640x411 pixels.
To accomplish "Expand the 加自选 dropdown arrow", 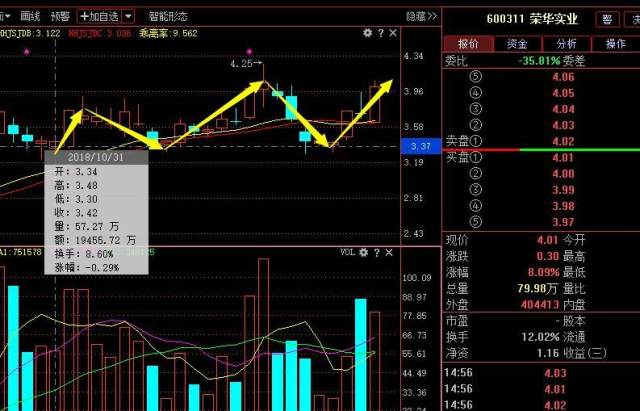I will pyautogui.click(x=128, y=16).
